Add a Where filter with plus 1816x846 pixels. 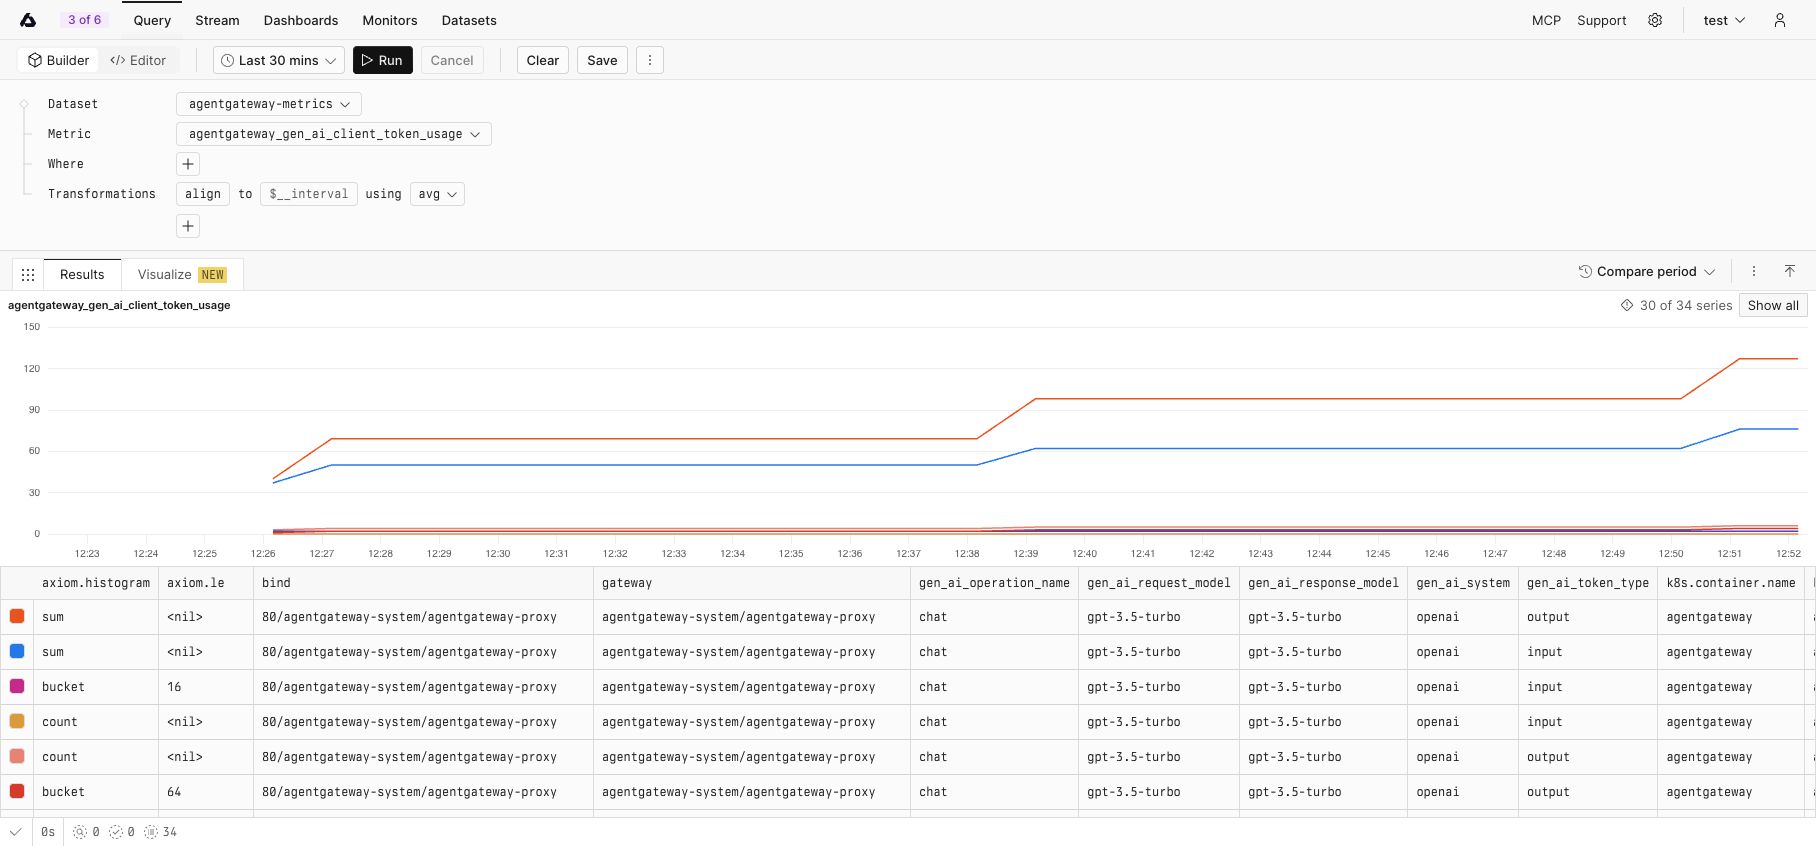coord(188,164)
